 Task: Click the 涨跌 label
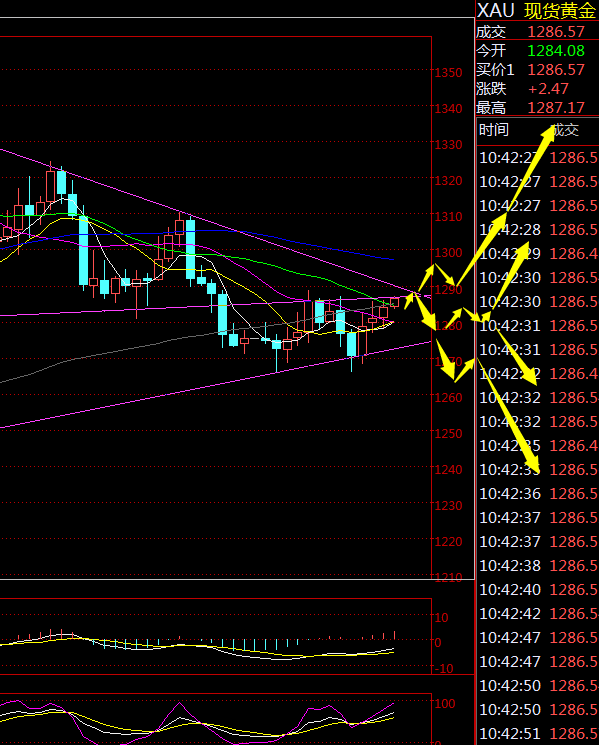click(491, 89)
